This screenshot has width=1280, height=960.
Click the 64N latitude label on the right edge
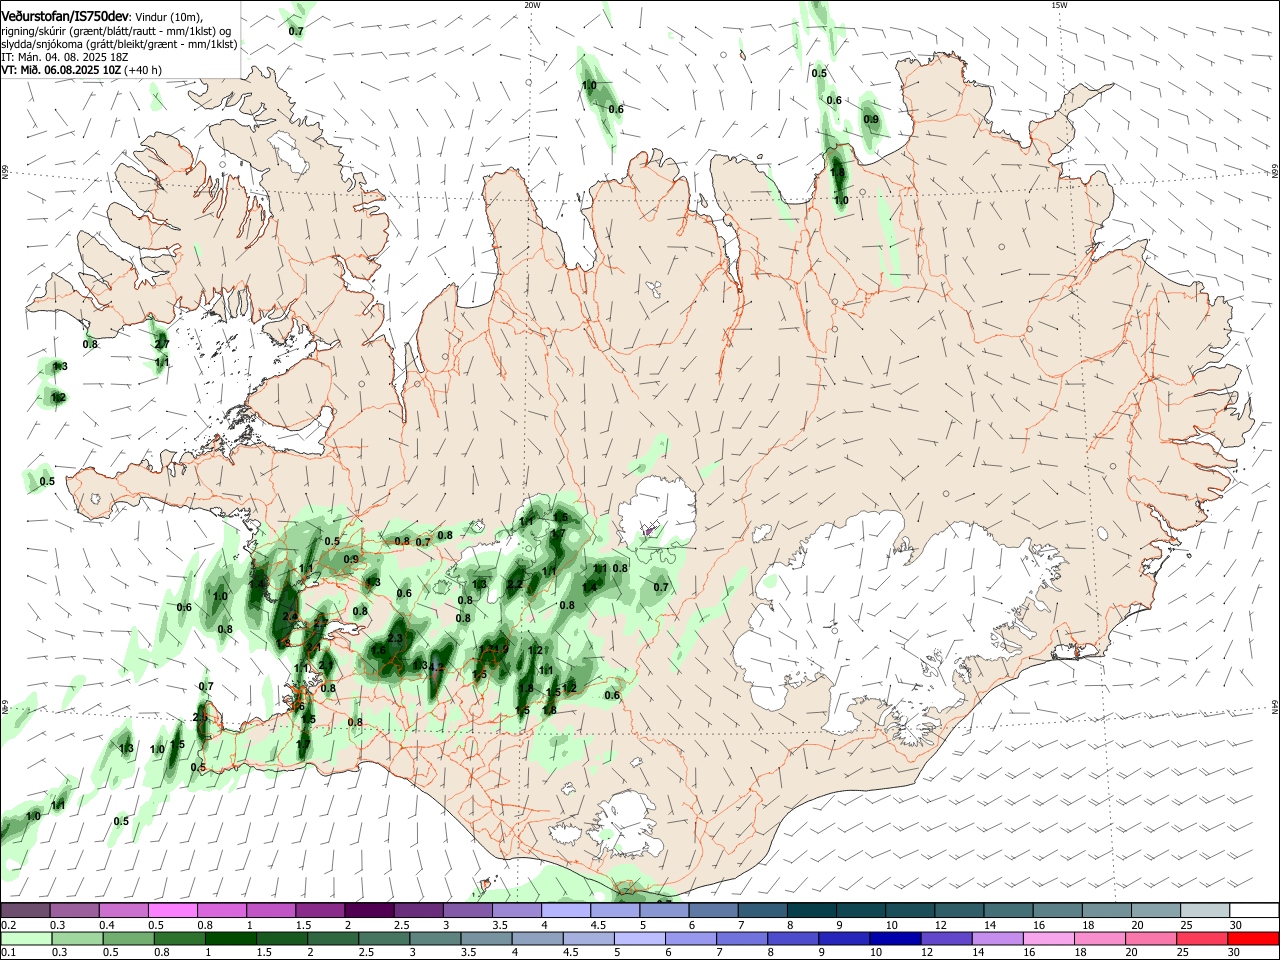[1275, 706]
